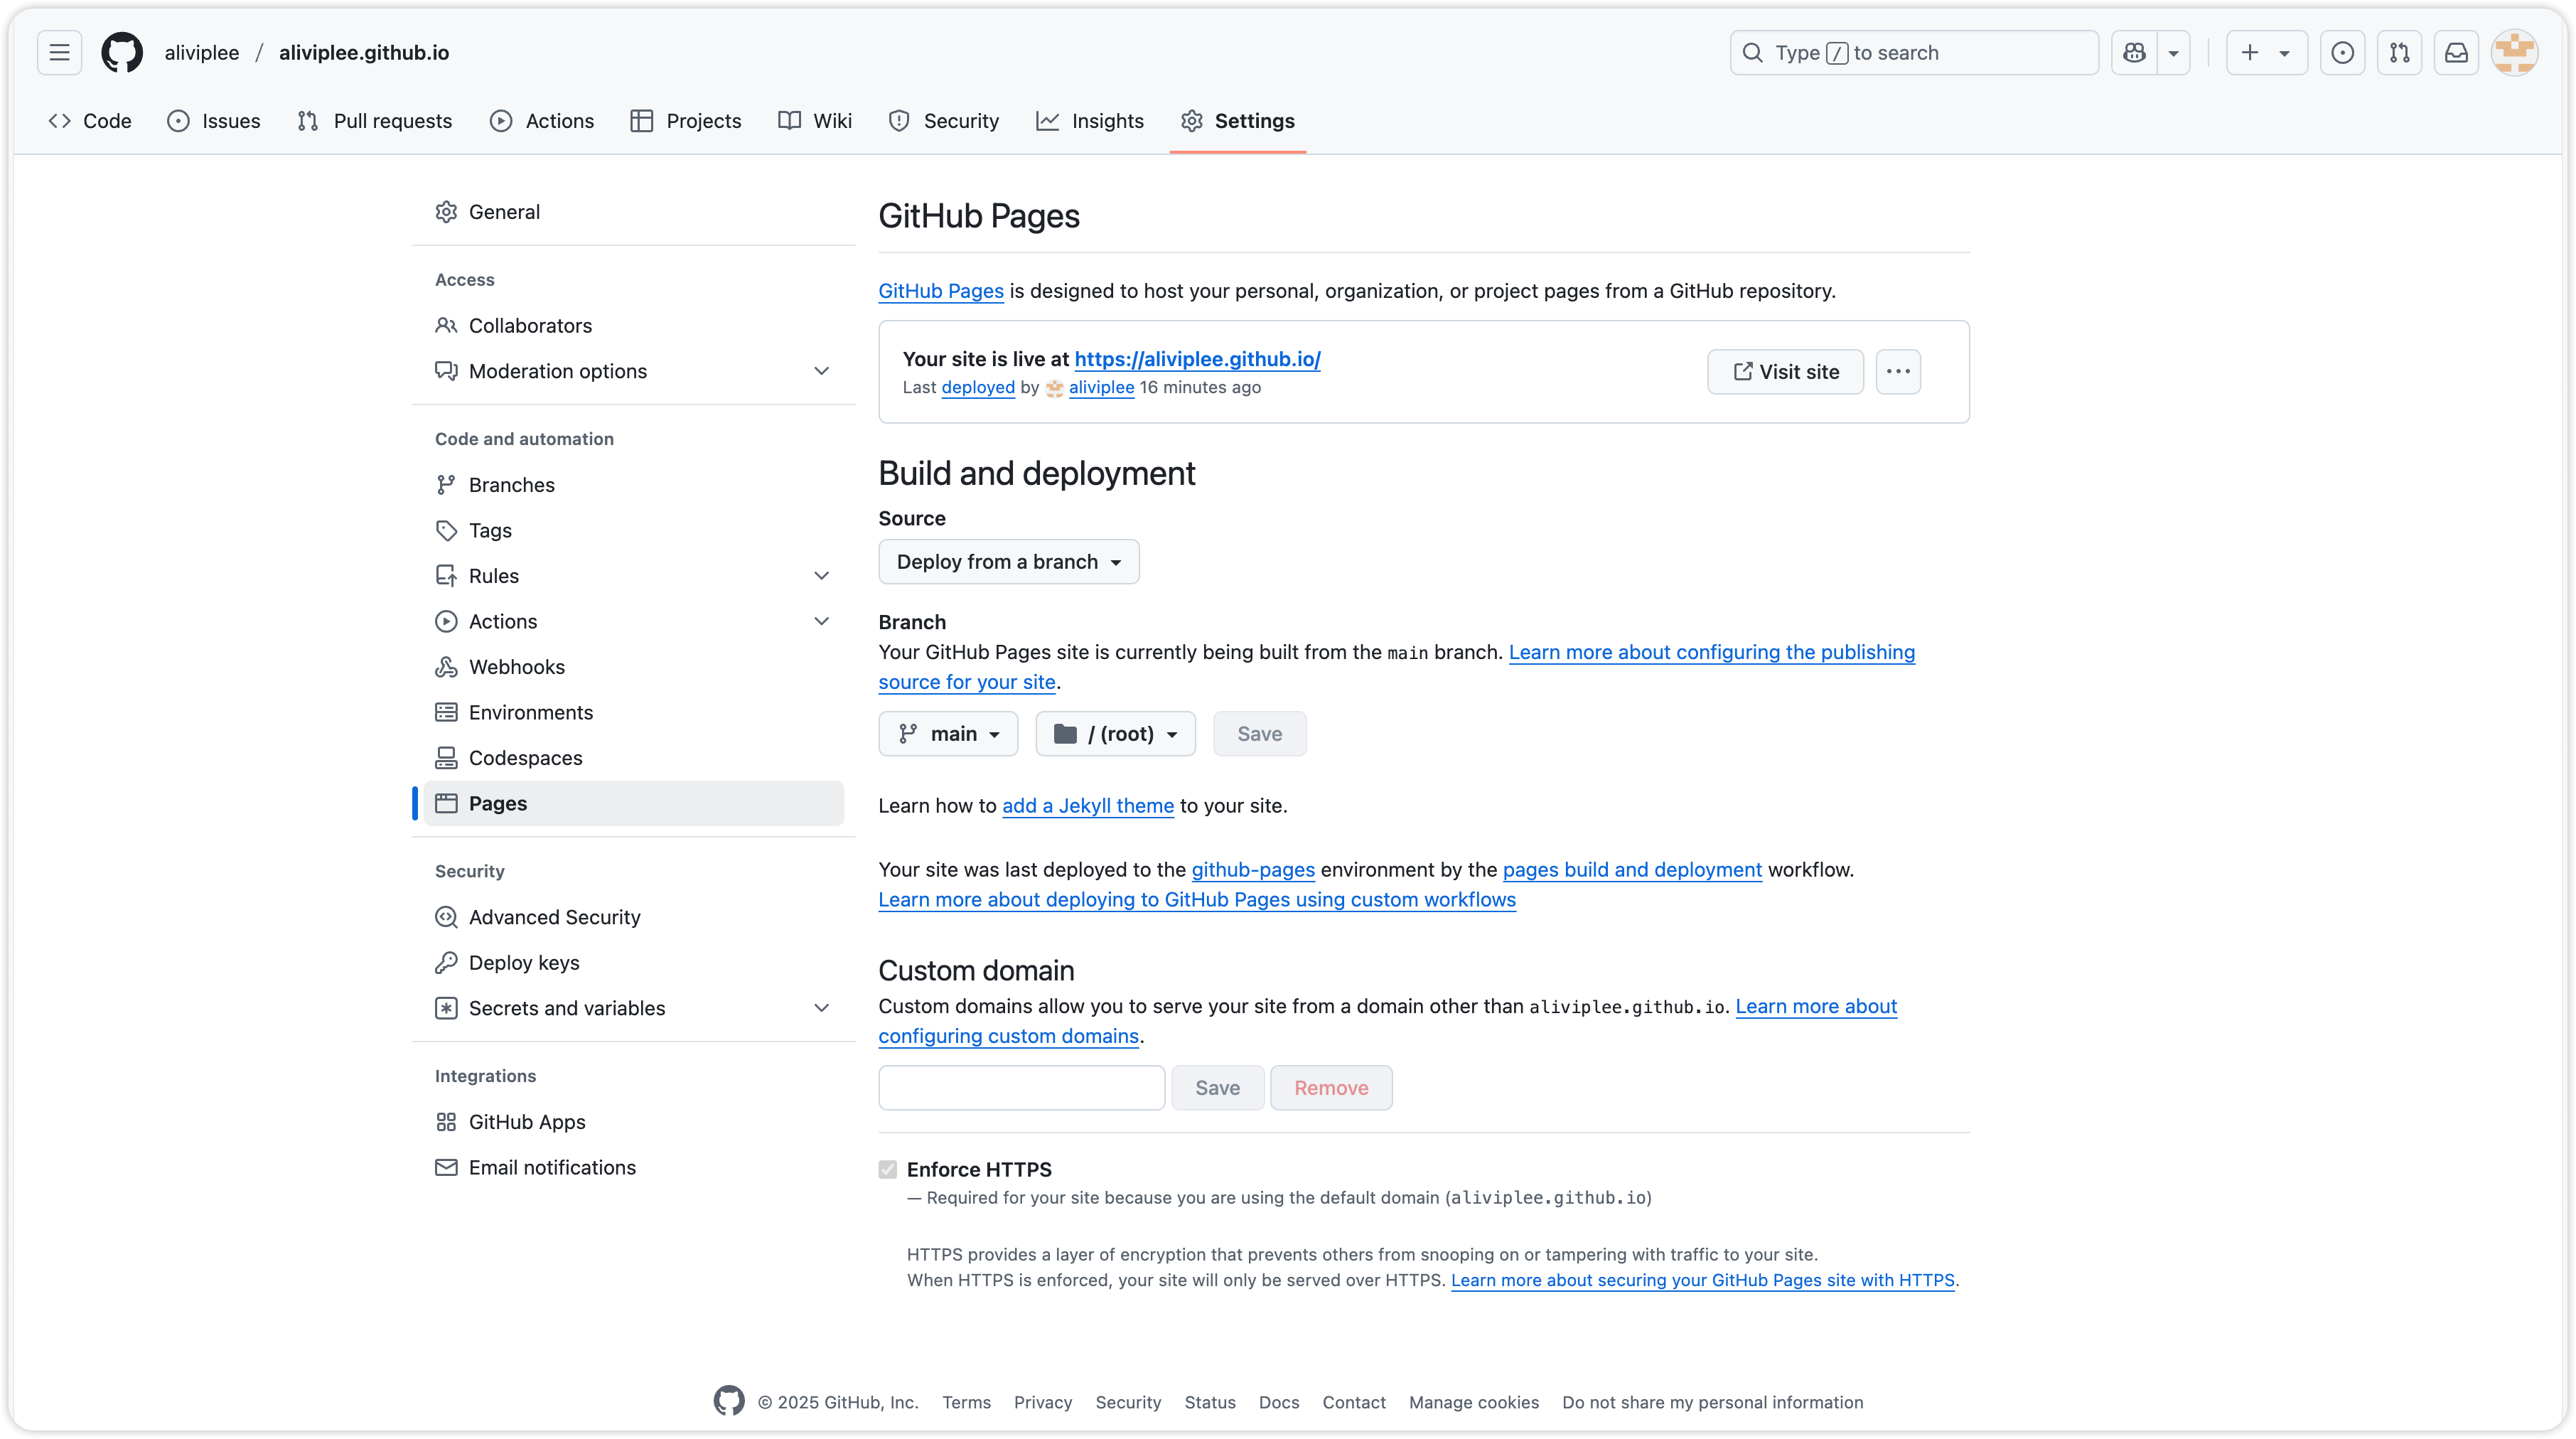Focus the custom domain text field
2576x1439 pixels.
coord(1021,1087)
